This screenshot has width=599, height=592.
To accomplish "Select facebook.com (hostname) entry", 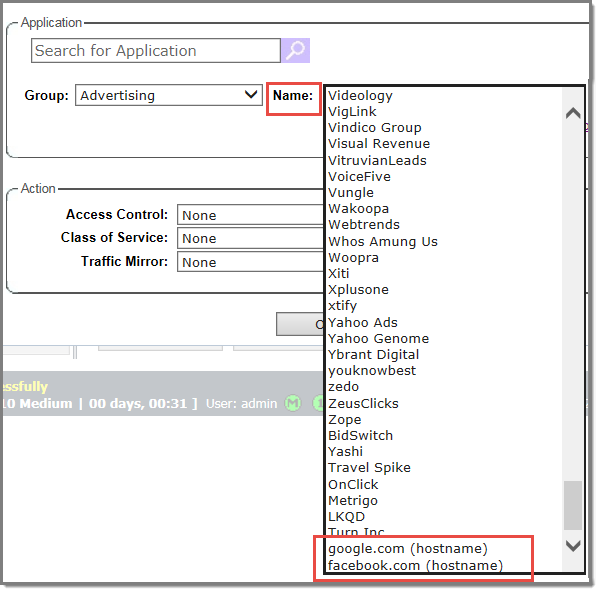I will [416, 565].
